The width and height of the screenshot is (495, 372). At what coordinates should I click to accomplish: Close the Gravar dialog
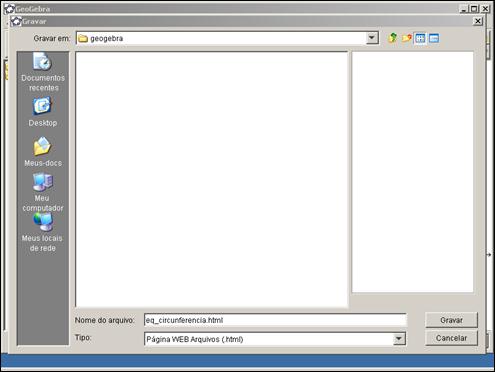click(x=478, y=21)
